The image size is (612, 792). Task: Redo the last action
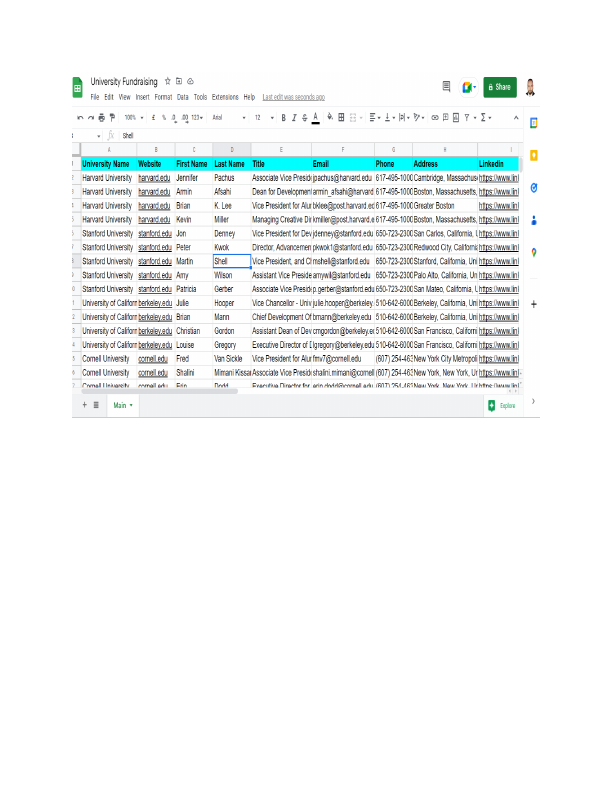pos(91,118)
